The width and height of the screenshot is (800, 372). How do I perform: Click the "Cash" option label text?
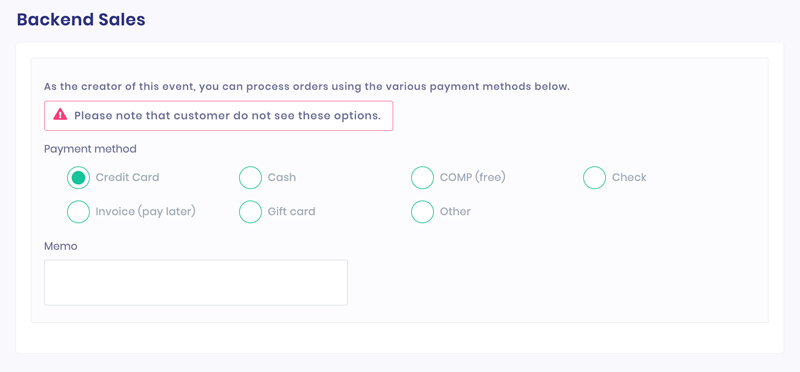pos(282,178)
